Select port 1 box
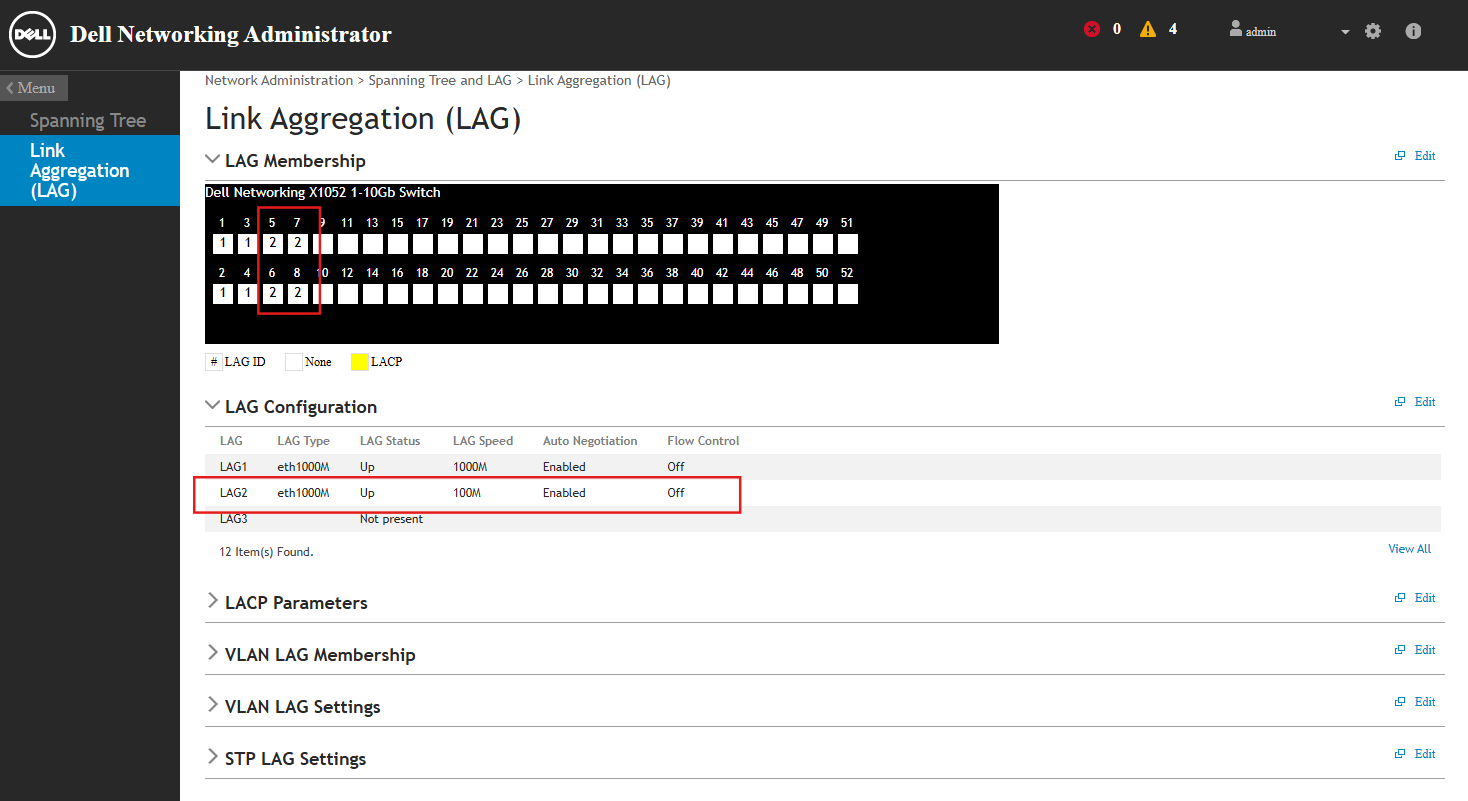The height and width of the screenshot is (801, 1468). (222, 243)
